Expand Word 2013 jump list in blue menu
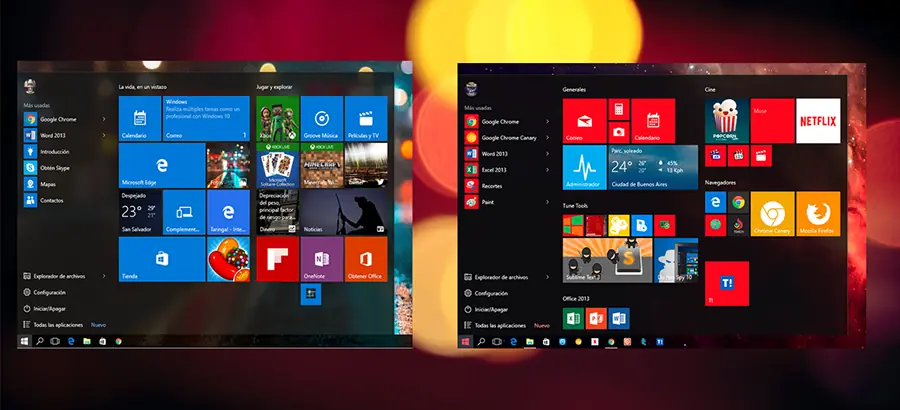This screenshot has width=900, height=410. [x=104, y=136]
